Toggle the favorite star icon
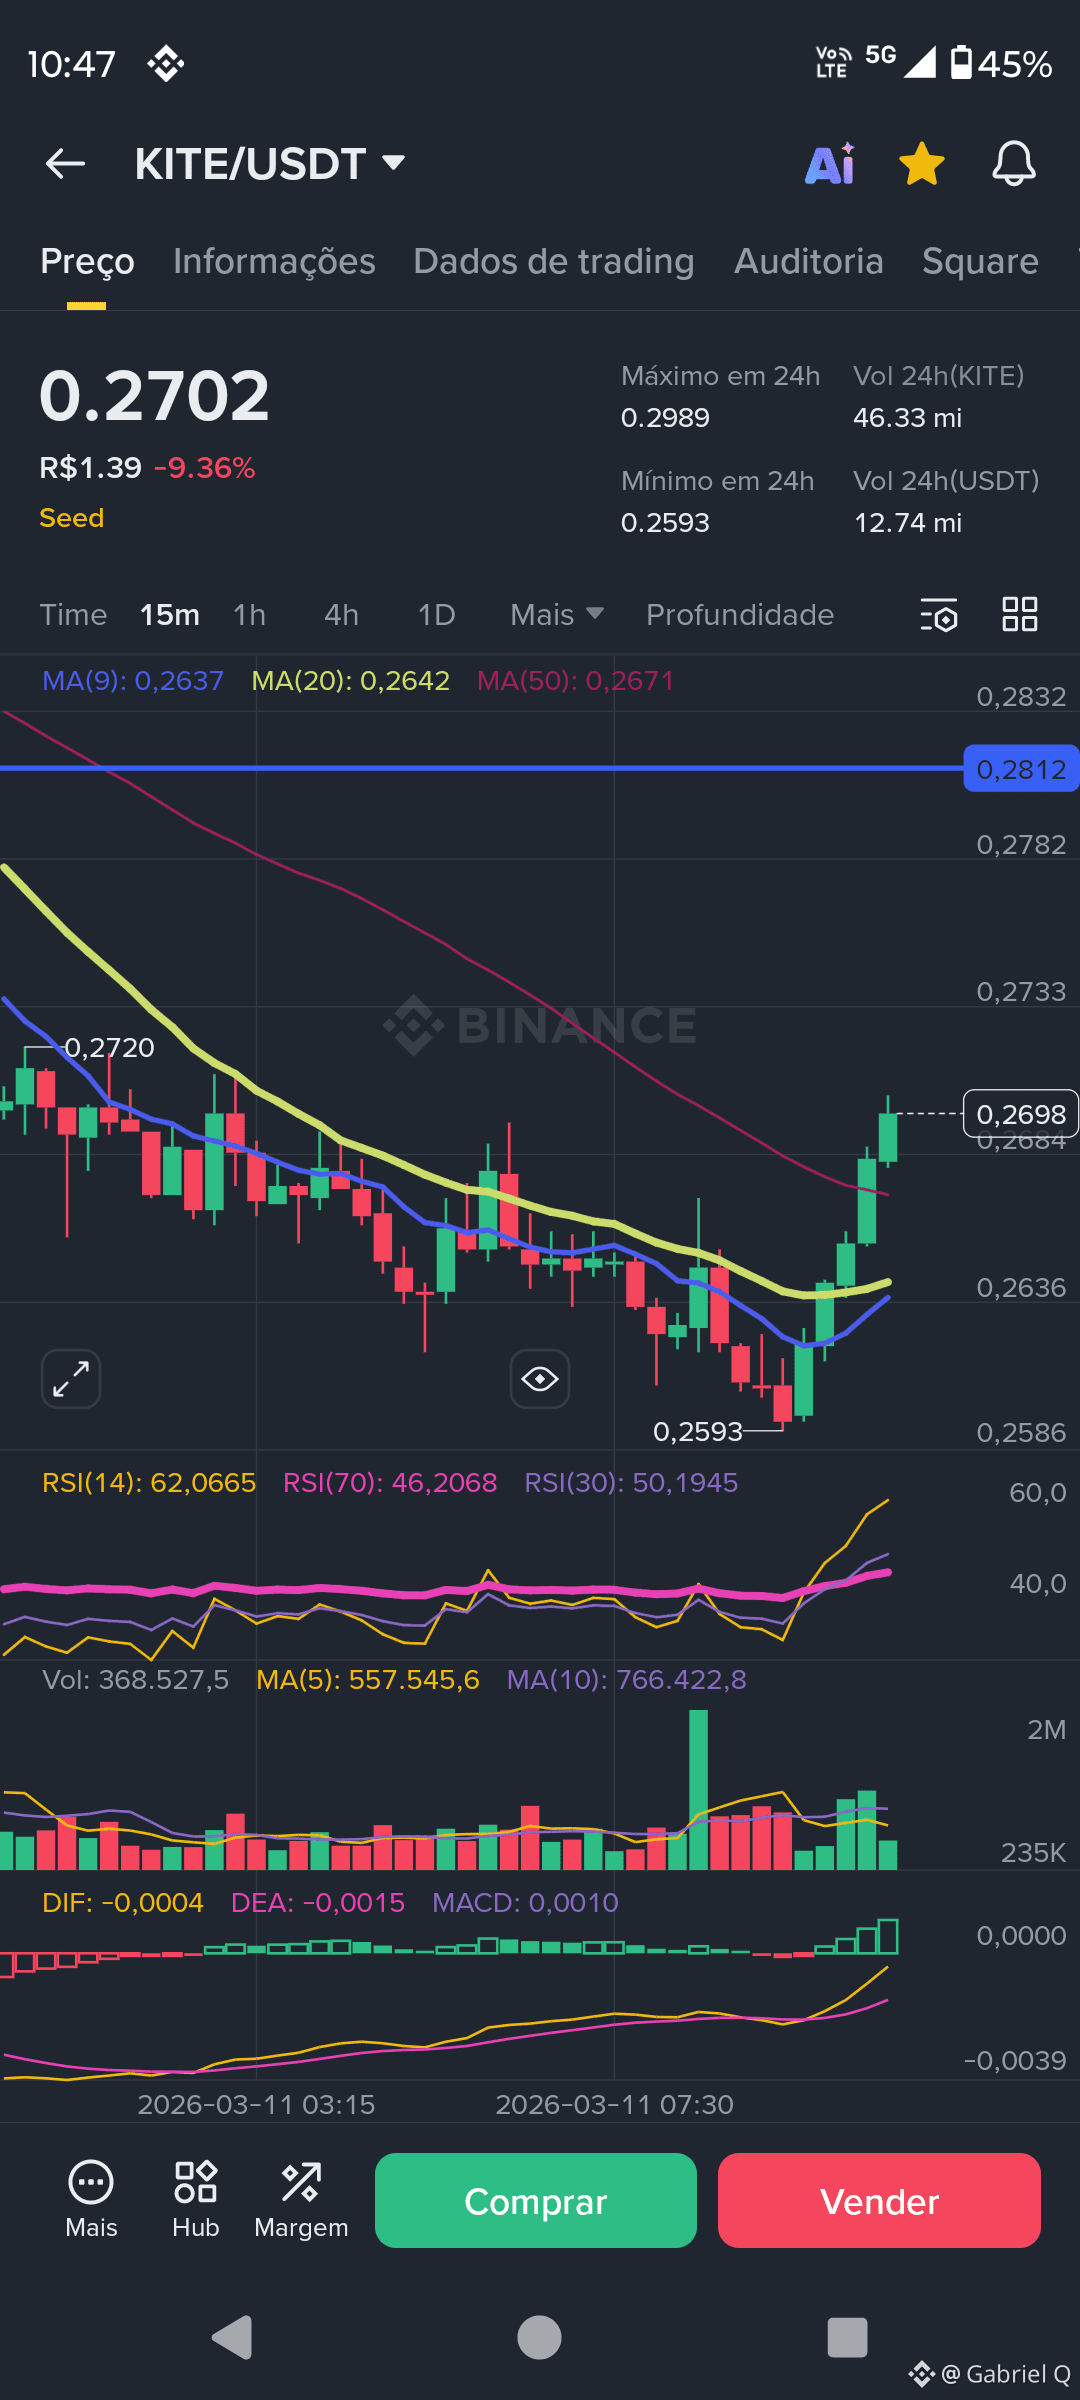The height and width of the screenshot is (2400, 1080). coord(922,164)
